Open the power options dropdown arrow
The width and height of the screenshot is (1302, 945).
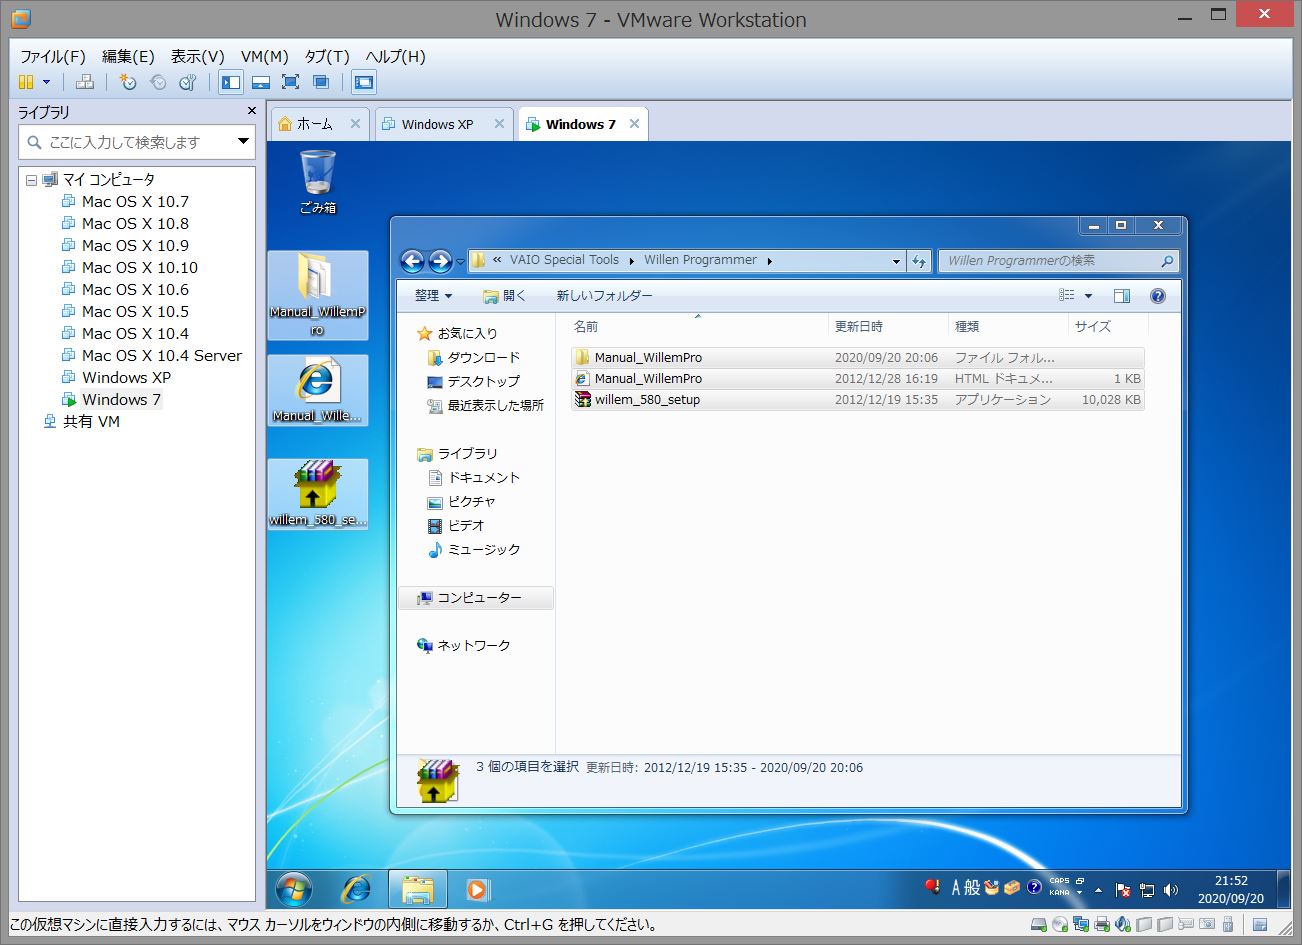[x=46, y=82]
